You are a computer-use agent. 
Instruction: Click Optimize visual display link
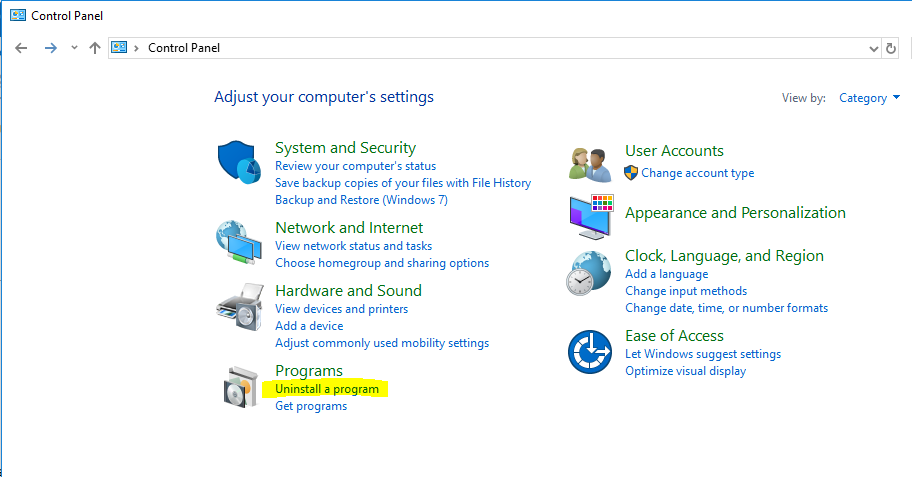point(685,371)
